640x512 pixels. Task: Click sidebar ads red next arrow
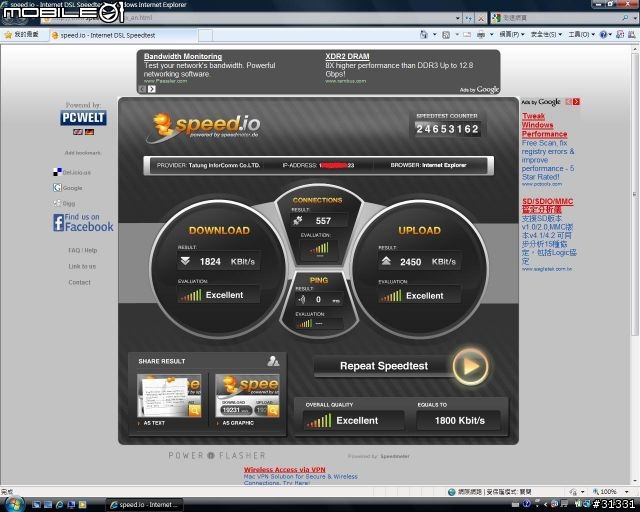pos(576,102)
